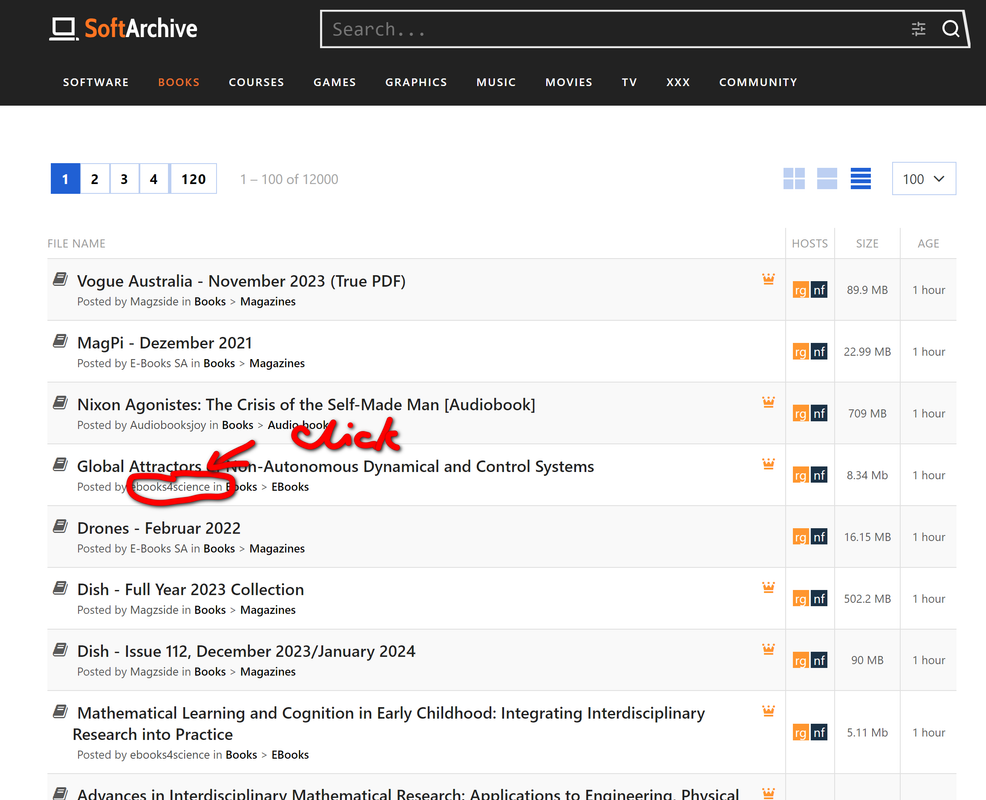Click the HOSTS column header
Image resolution: width=986 pixels, height=800 pixels.
(810, 243)
